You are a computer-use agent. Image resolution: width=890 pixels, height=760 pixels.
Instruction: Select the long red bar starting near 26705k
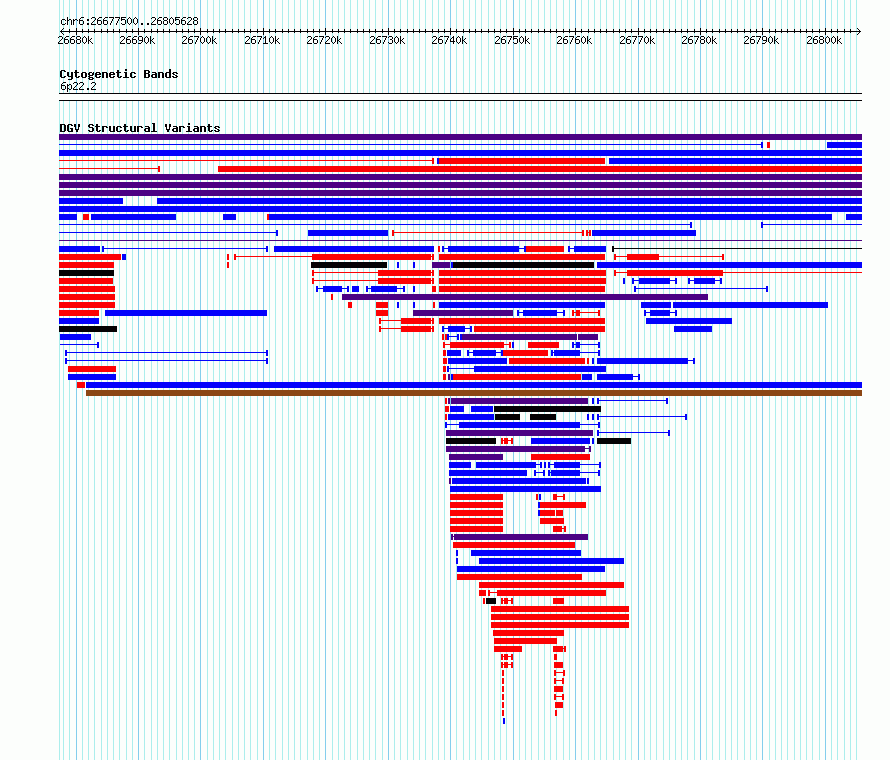tap(540, 169)
